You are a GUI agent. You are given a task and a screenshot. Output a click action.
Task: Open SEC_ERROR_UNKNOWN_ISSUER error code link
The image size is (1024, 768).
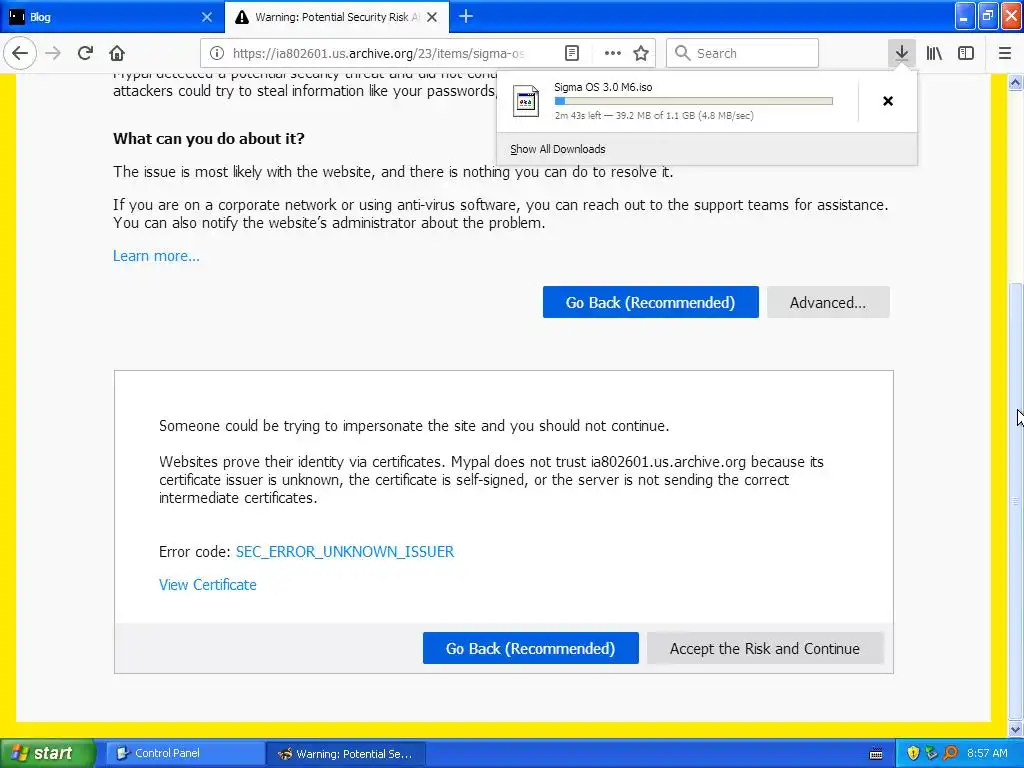(x=345, y=551)
